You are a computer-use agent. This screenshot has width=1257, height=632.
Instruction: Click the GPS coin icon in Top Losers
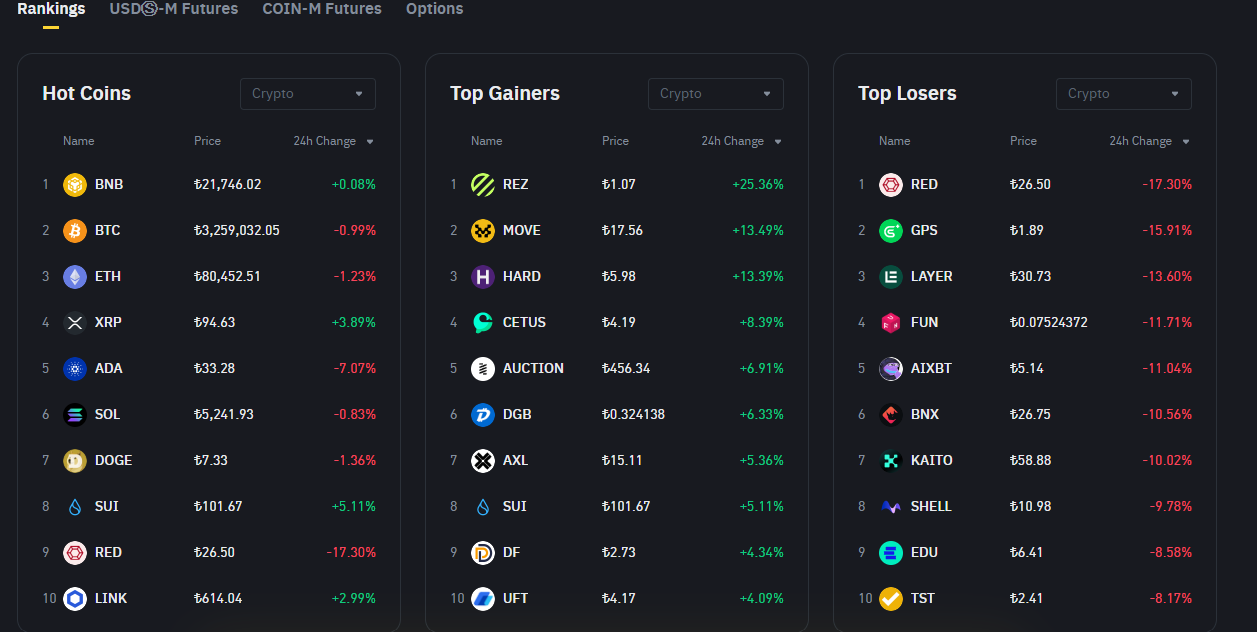pos(891,231)
